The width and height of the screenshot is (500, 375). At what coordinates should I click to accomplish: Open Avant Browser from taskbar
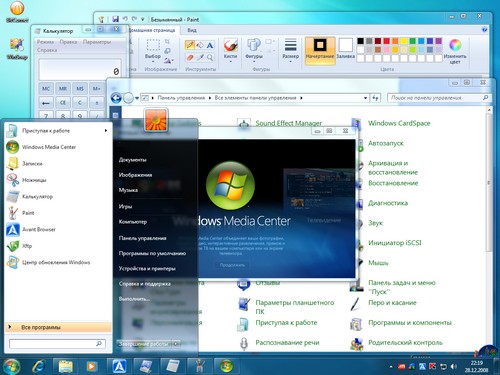click(119, 366)
